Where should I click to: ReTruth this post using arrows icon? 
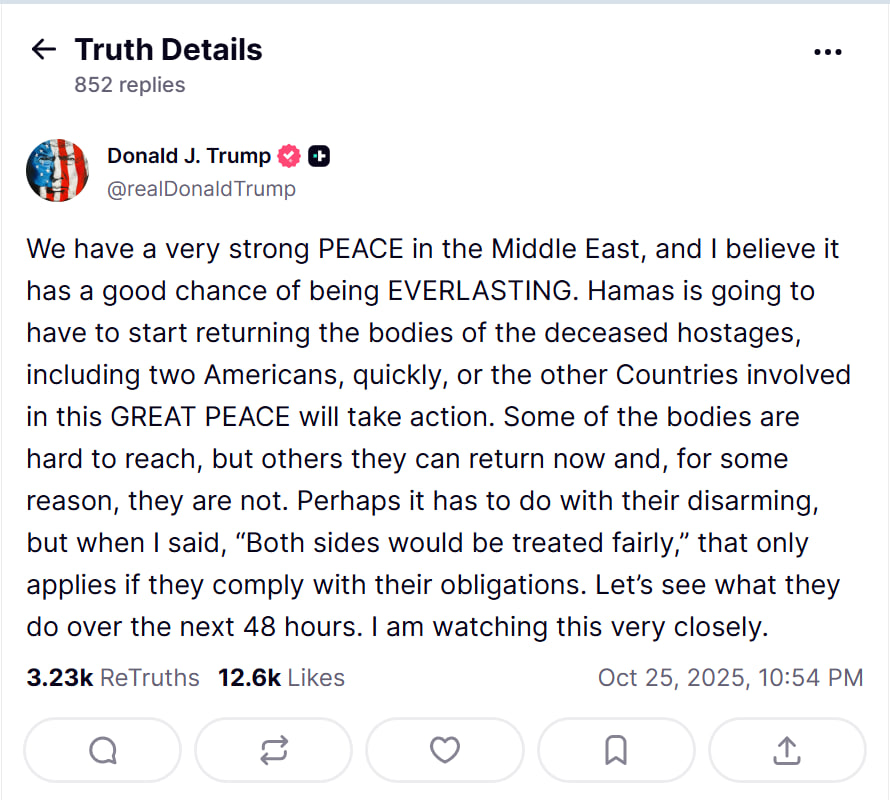pos(273,749)
